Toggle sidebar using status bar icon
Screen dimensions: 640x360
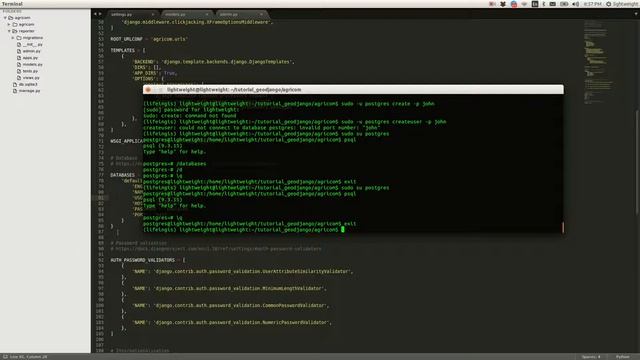coord(5,357)
